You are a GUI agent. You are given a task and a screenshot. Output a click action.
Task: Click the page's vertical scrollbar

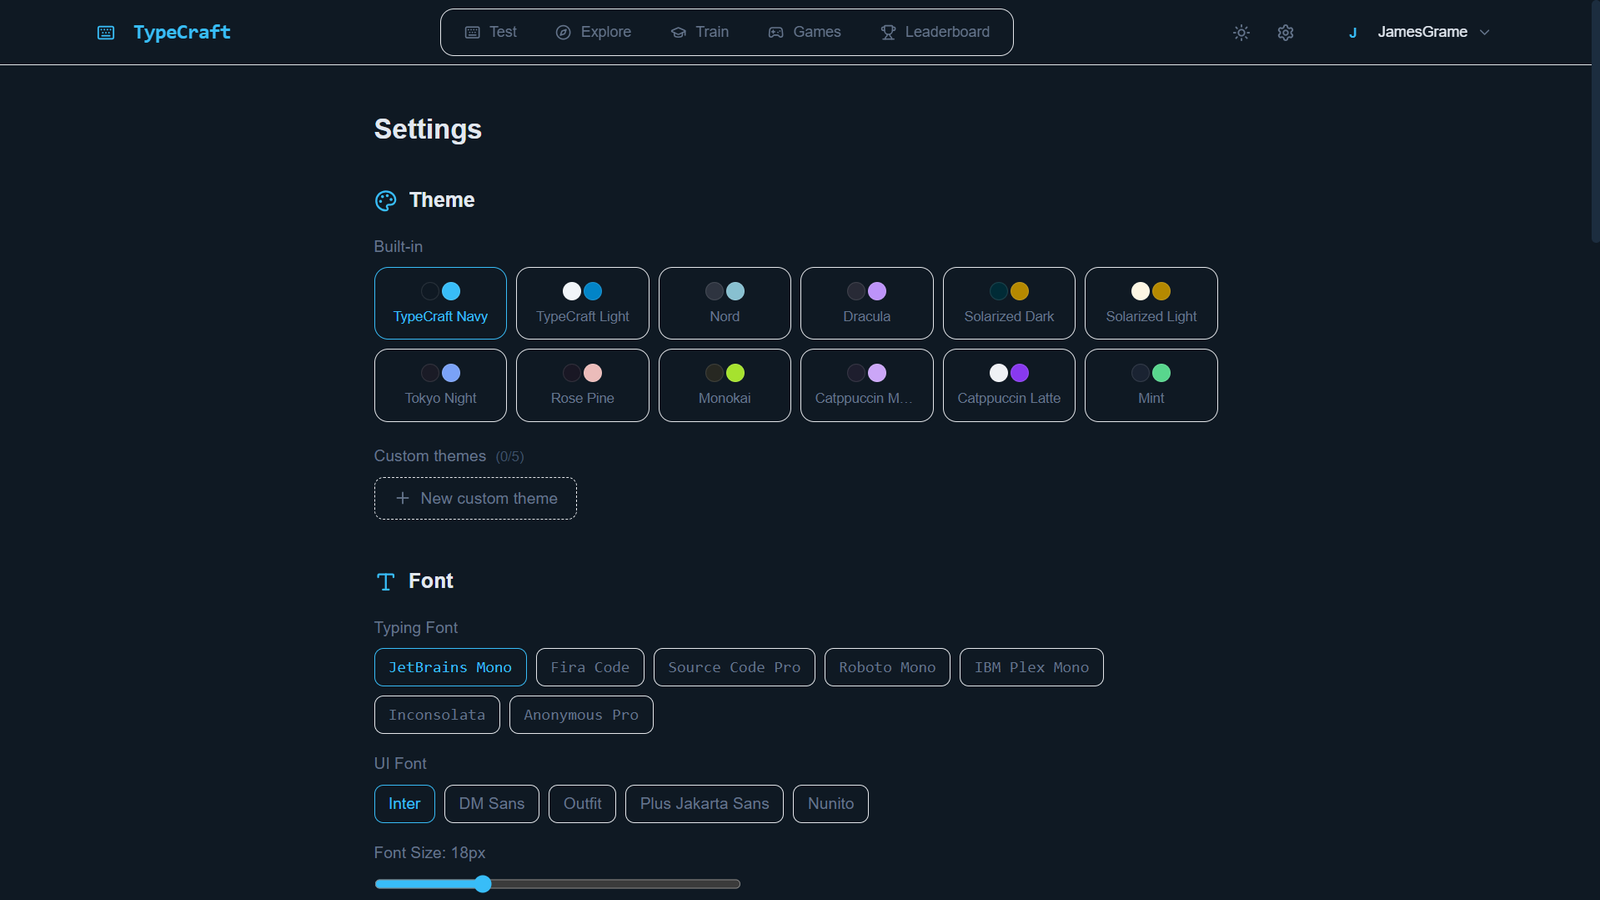click(1595, 120)
